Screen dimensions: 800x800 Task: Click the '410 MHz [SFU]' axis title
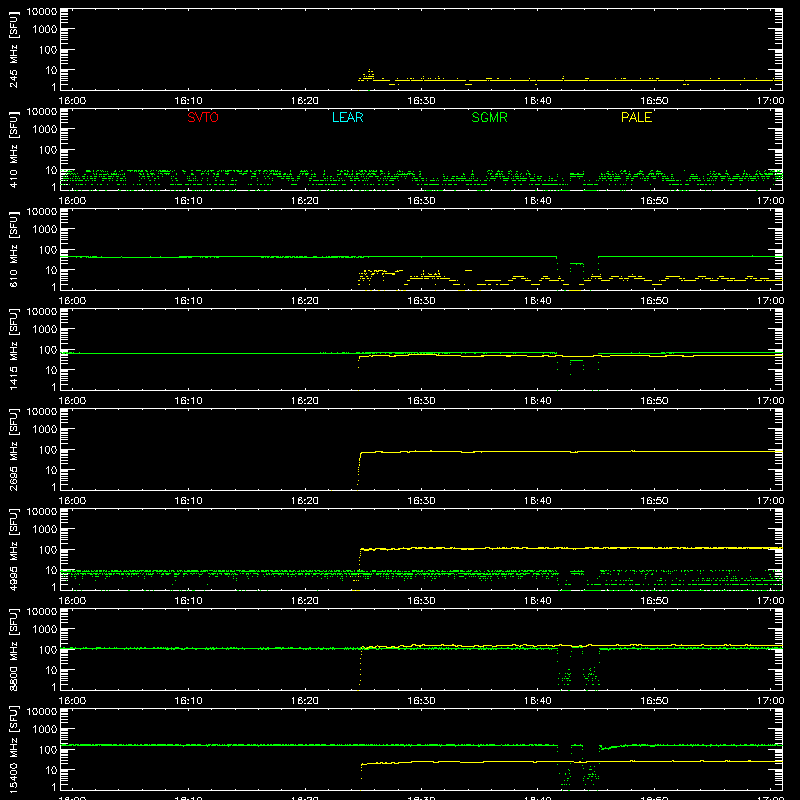[14, 150]
